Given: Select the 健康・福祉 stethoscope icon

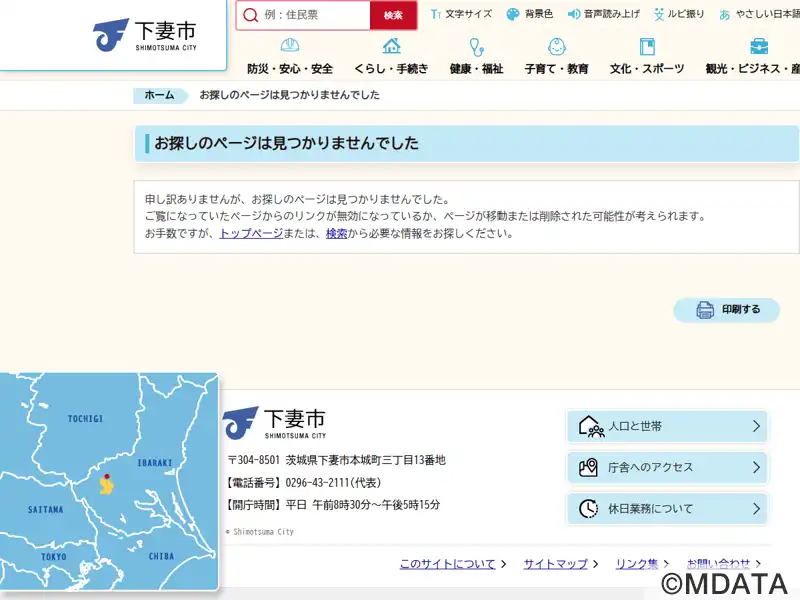Looking at the screenshot, I should (x=476, y=46).
